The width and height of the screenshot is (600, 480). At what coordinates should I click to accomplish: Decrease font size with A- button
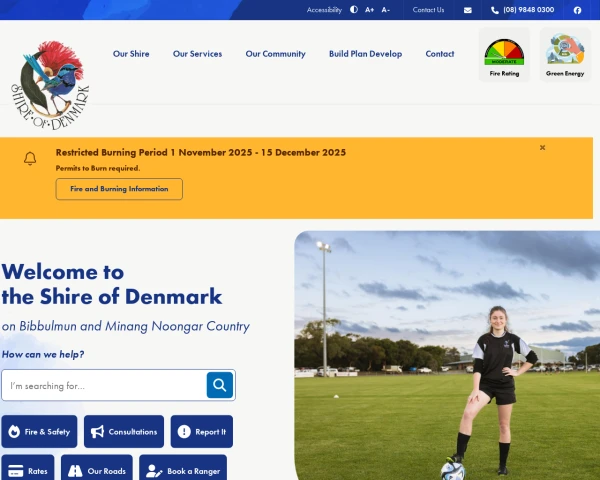pos(385,10)
